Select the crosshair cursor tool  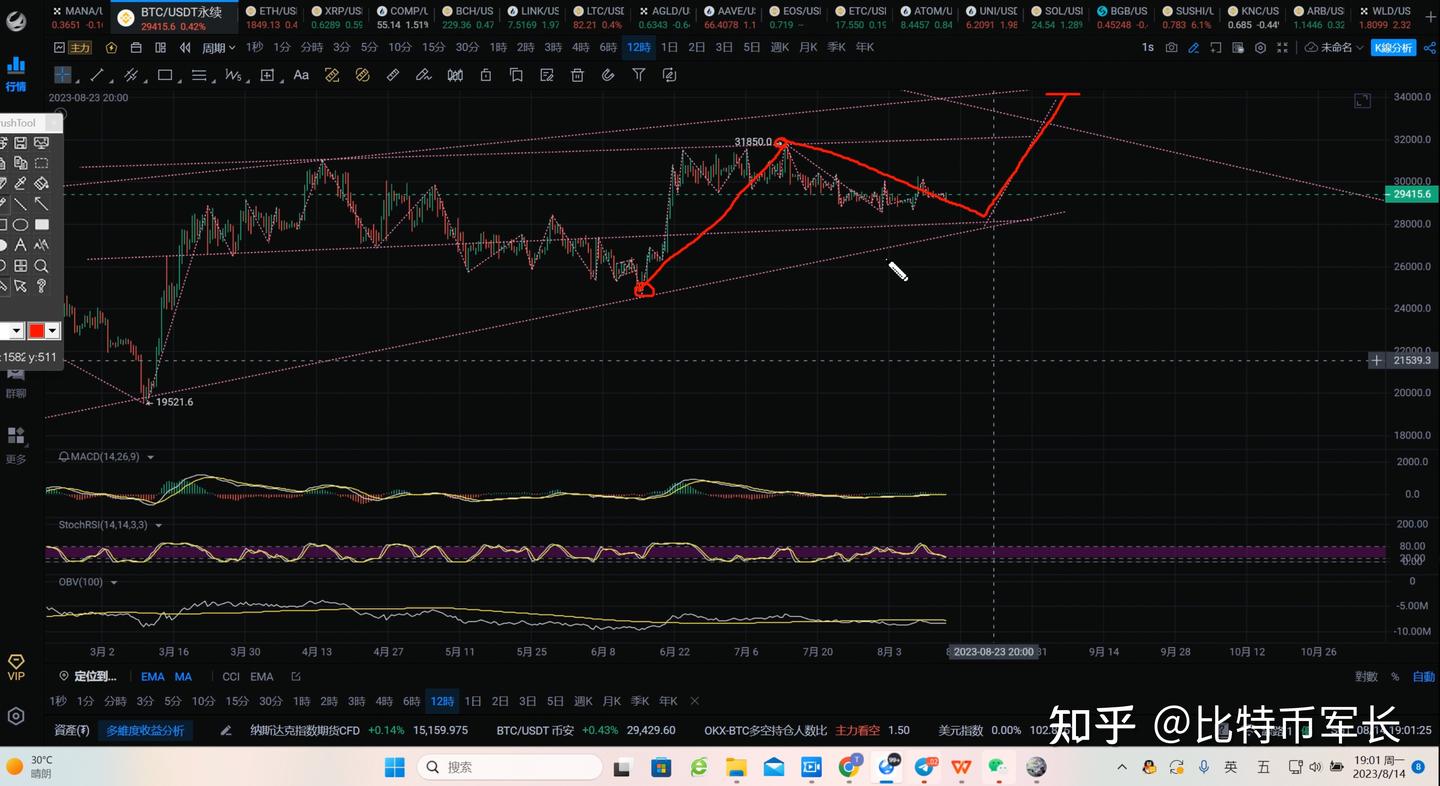[x=63, y=75]
